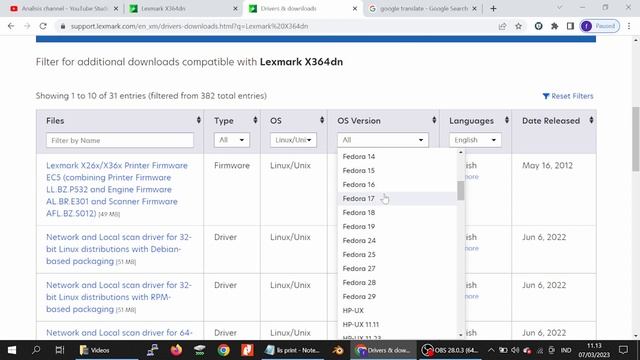Pick Fedora 27 from list
The image size is (640, 360).
point(397,269)
